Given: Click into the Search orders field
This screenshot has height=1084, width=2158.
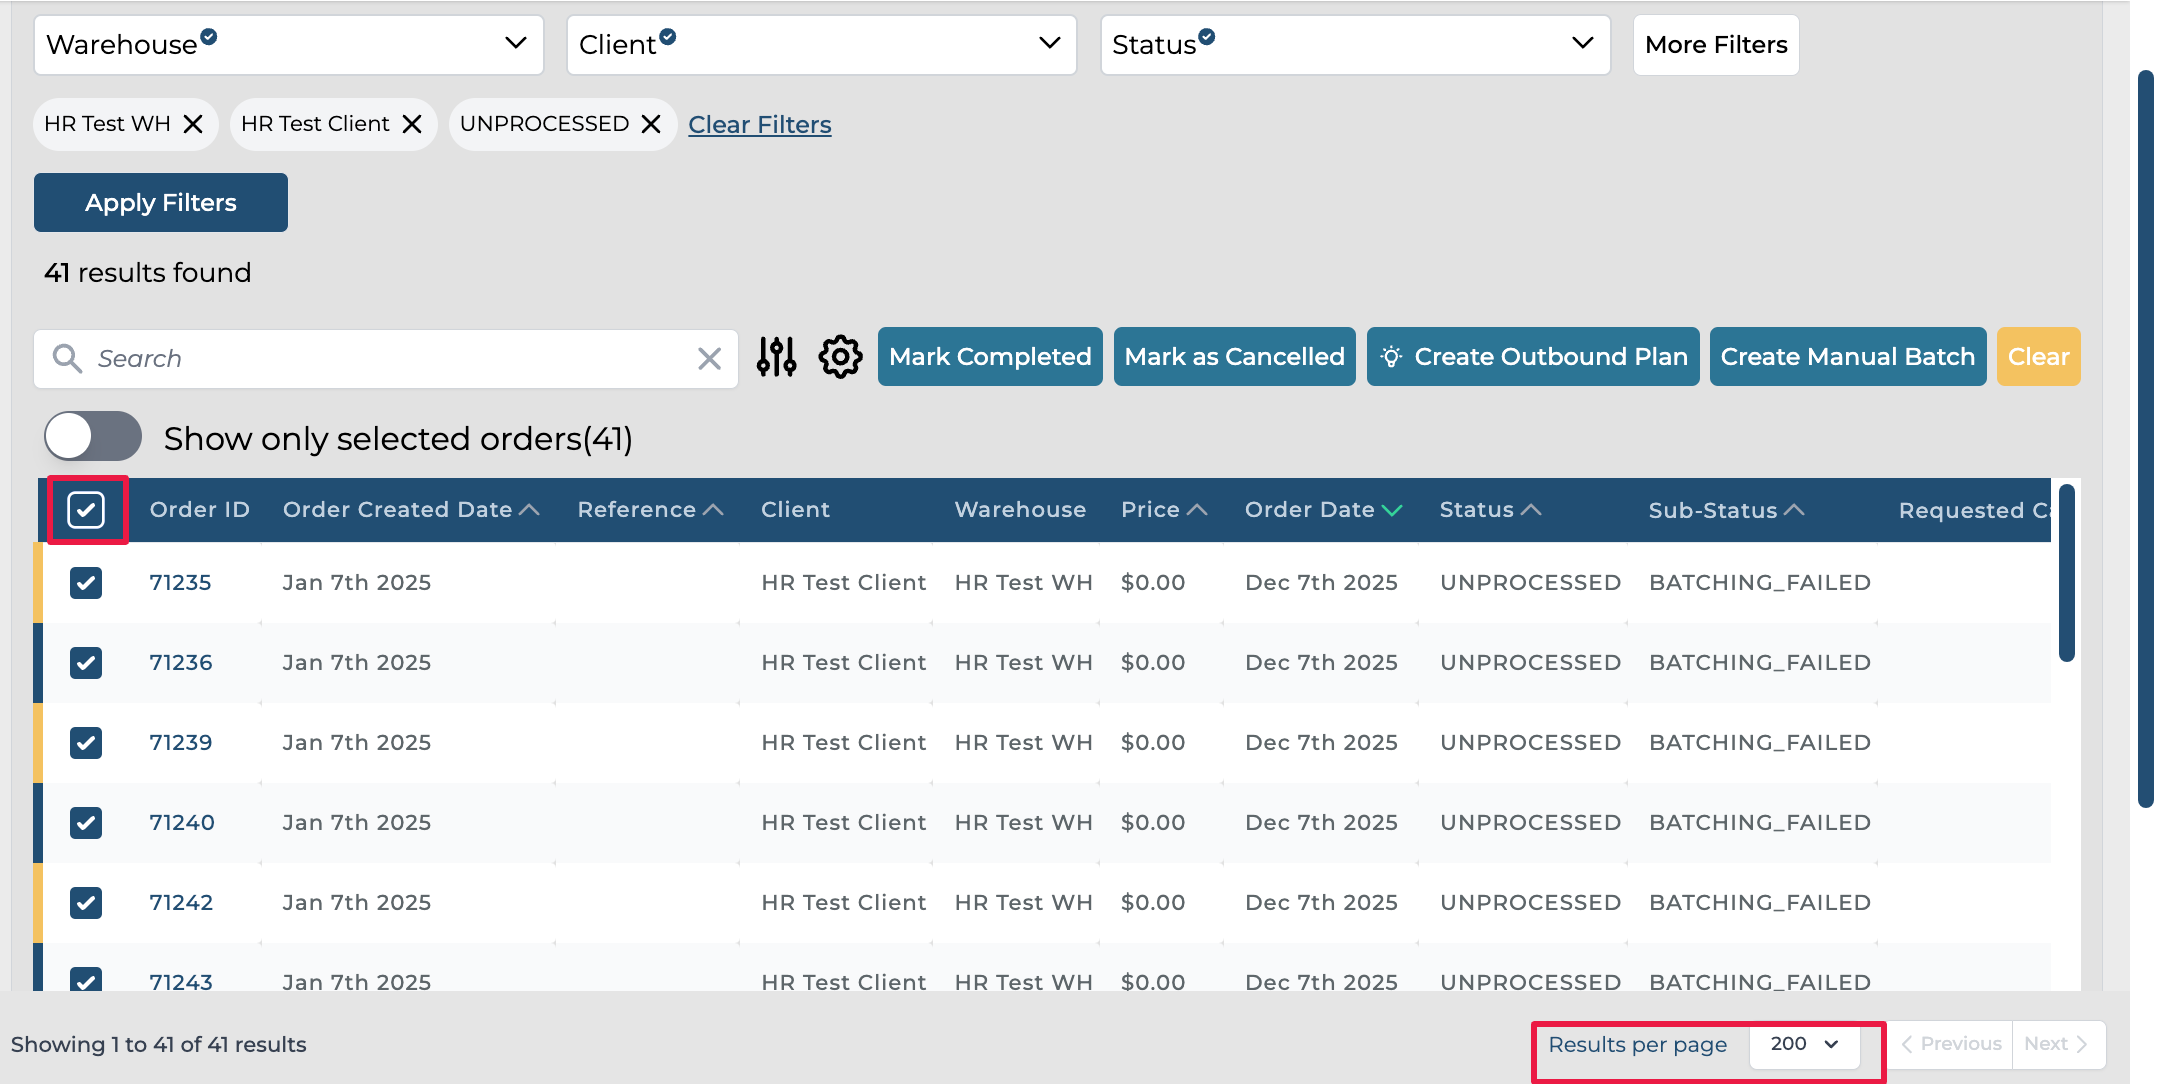Looking at the screenshot, I should pos(390,359).
